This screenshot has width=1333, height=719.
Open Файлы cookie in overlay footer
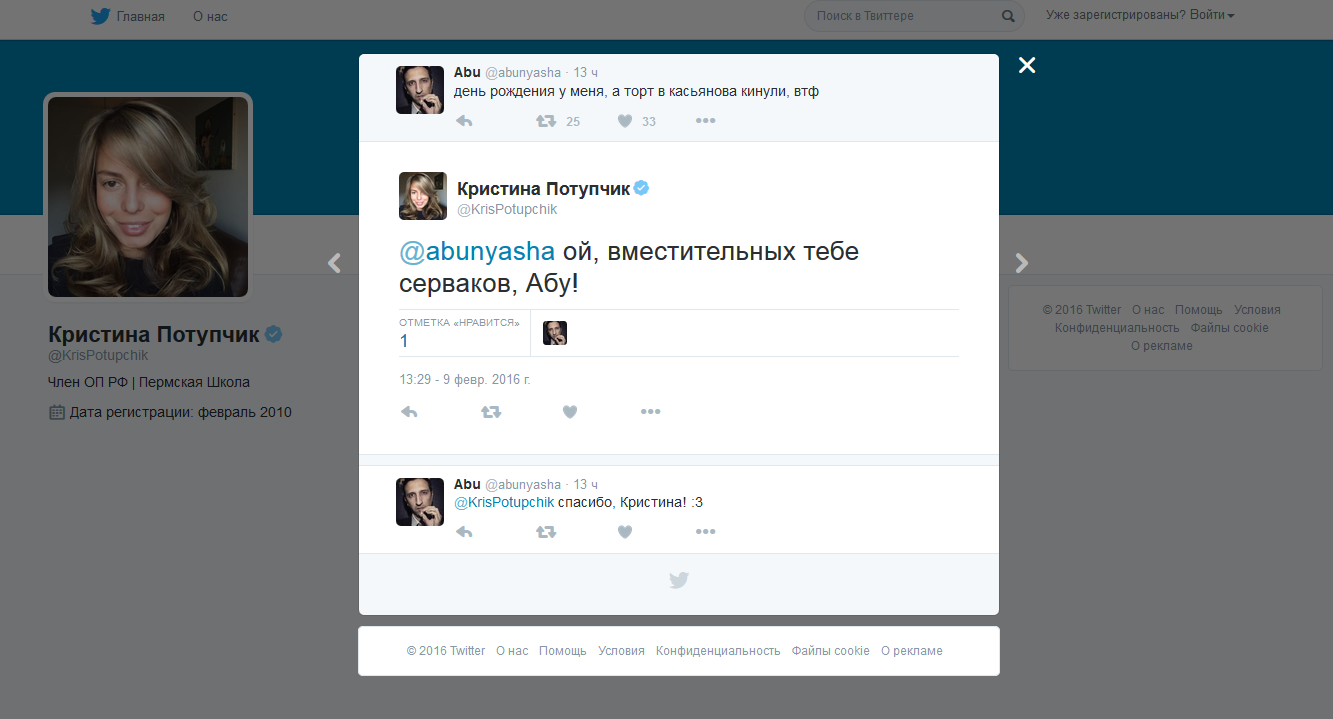831,651
